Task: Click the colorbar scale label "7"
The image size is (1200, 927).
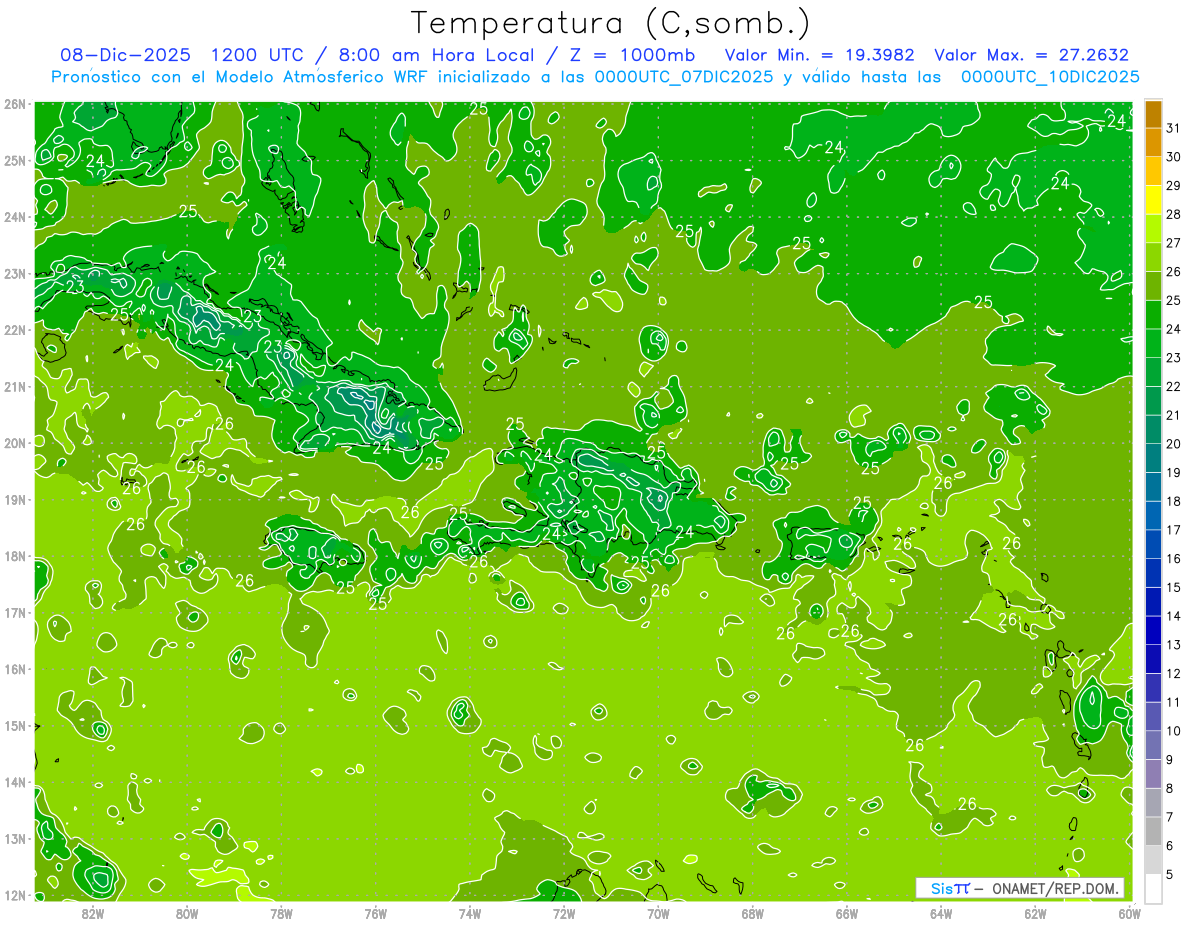Action: (1171, 817)
